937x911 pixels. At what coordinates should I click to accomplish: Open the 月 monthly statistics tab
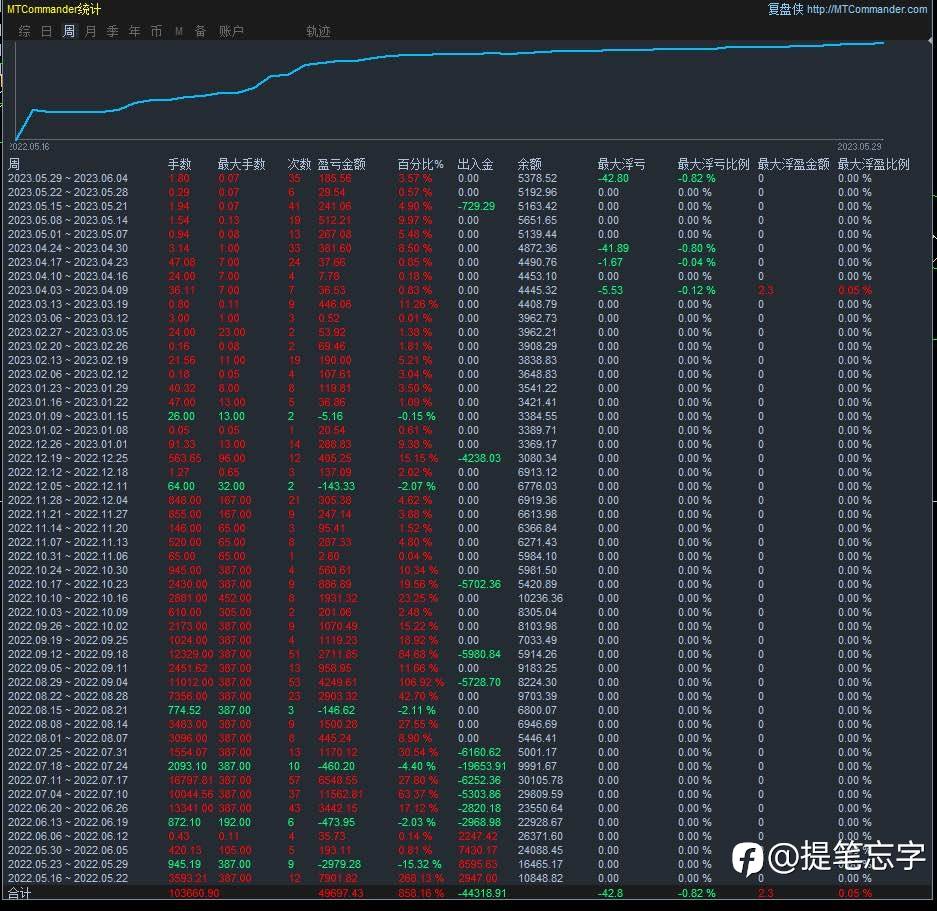click(x=90, y=31)
